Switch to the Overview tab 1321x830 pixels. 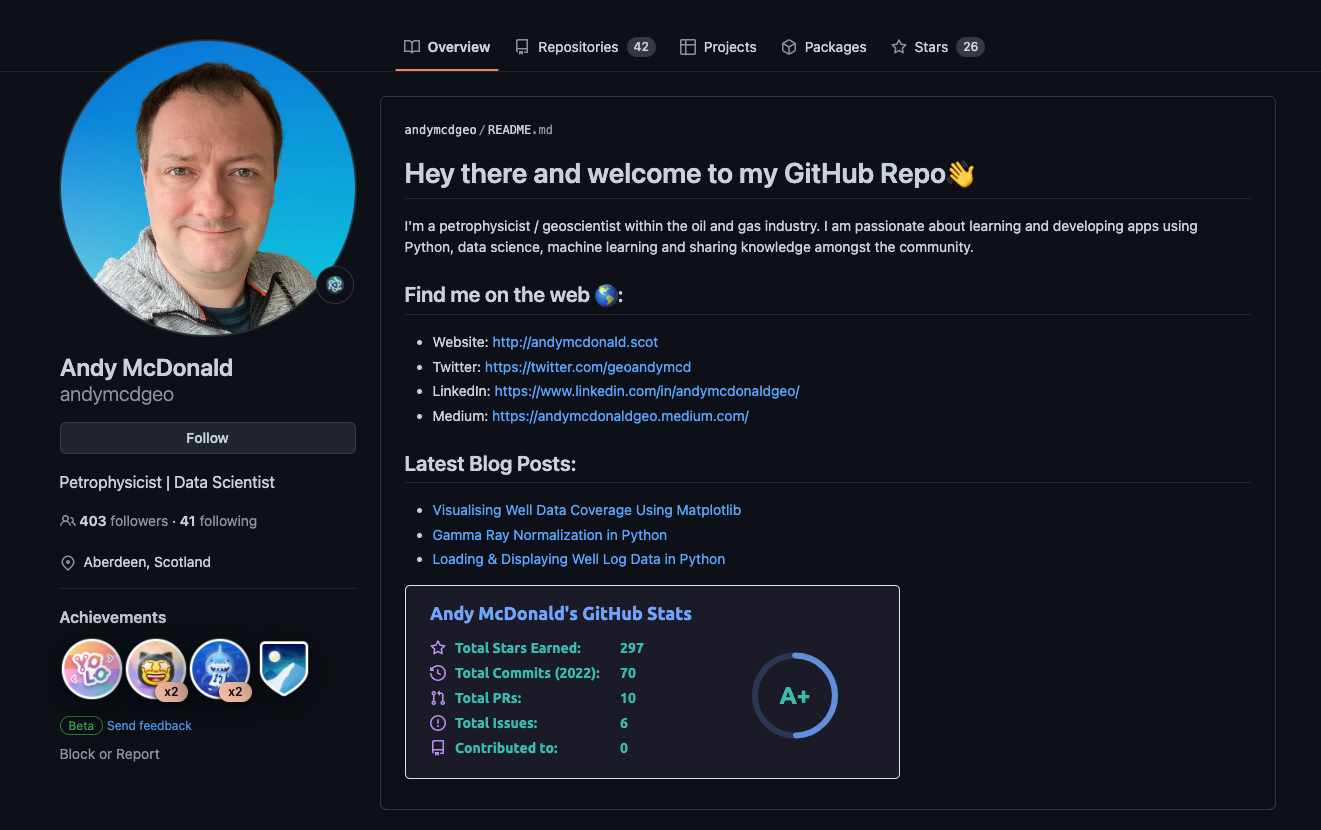pos(447,47)
